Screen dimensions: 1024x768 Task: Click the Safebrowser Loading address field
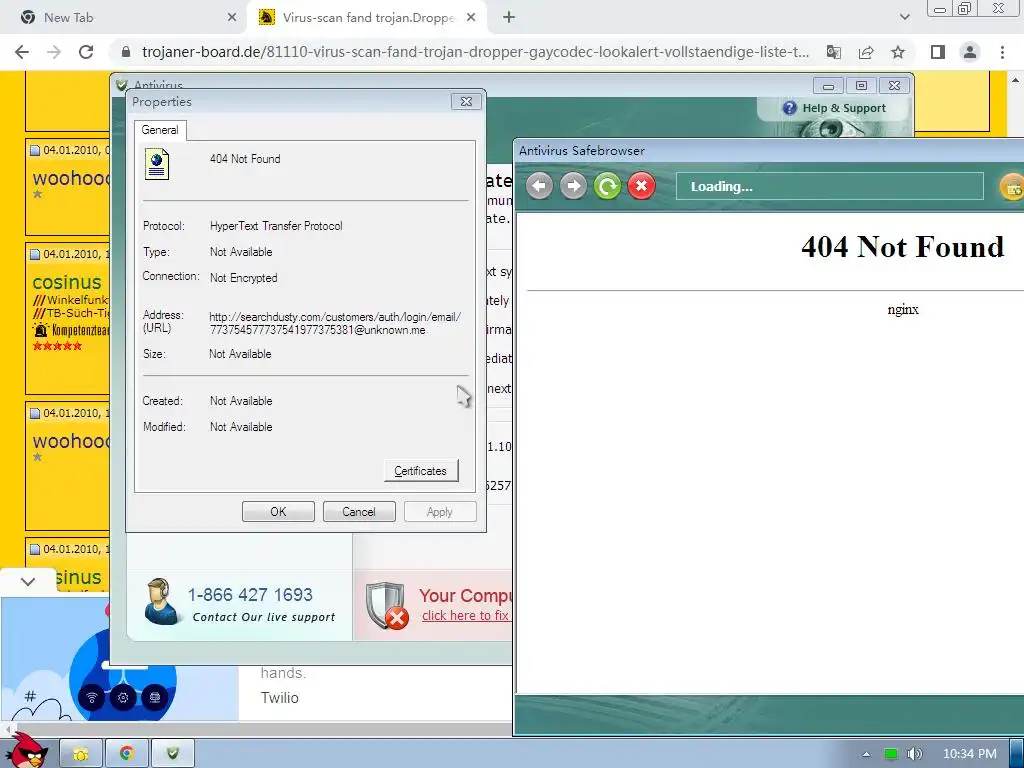829,187
